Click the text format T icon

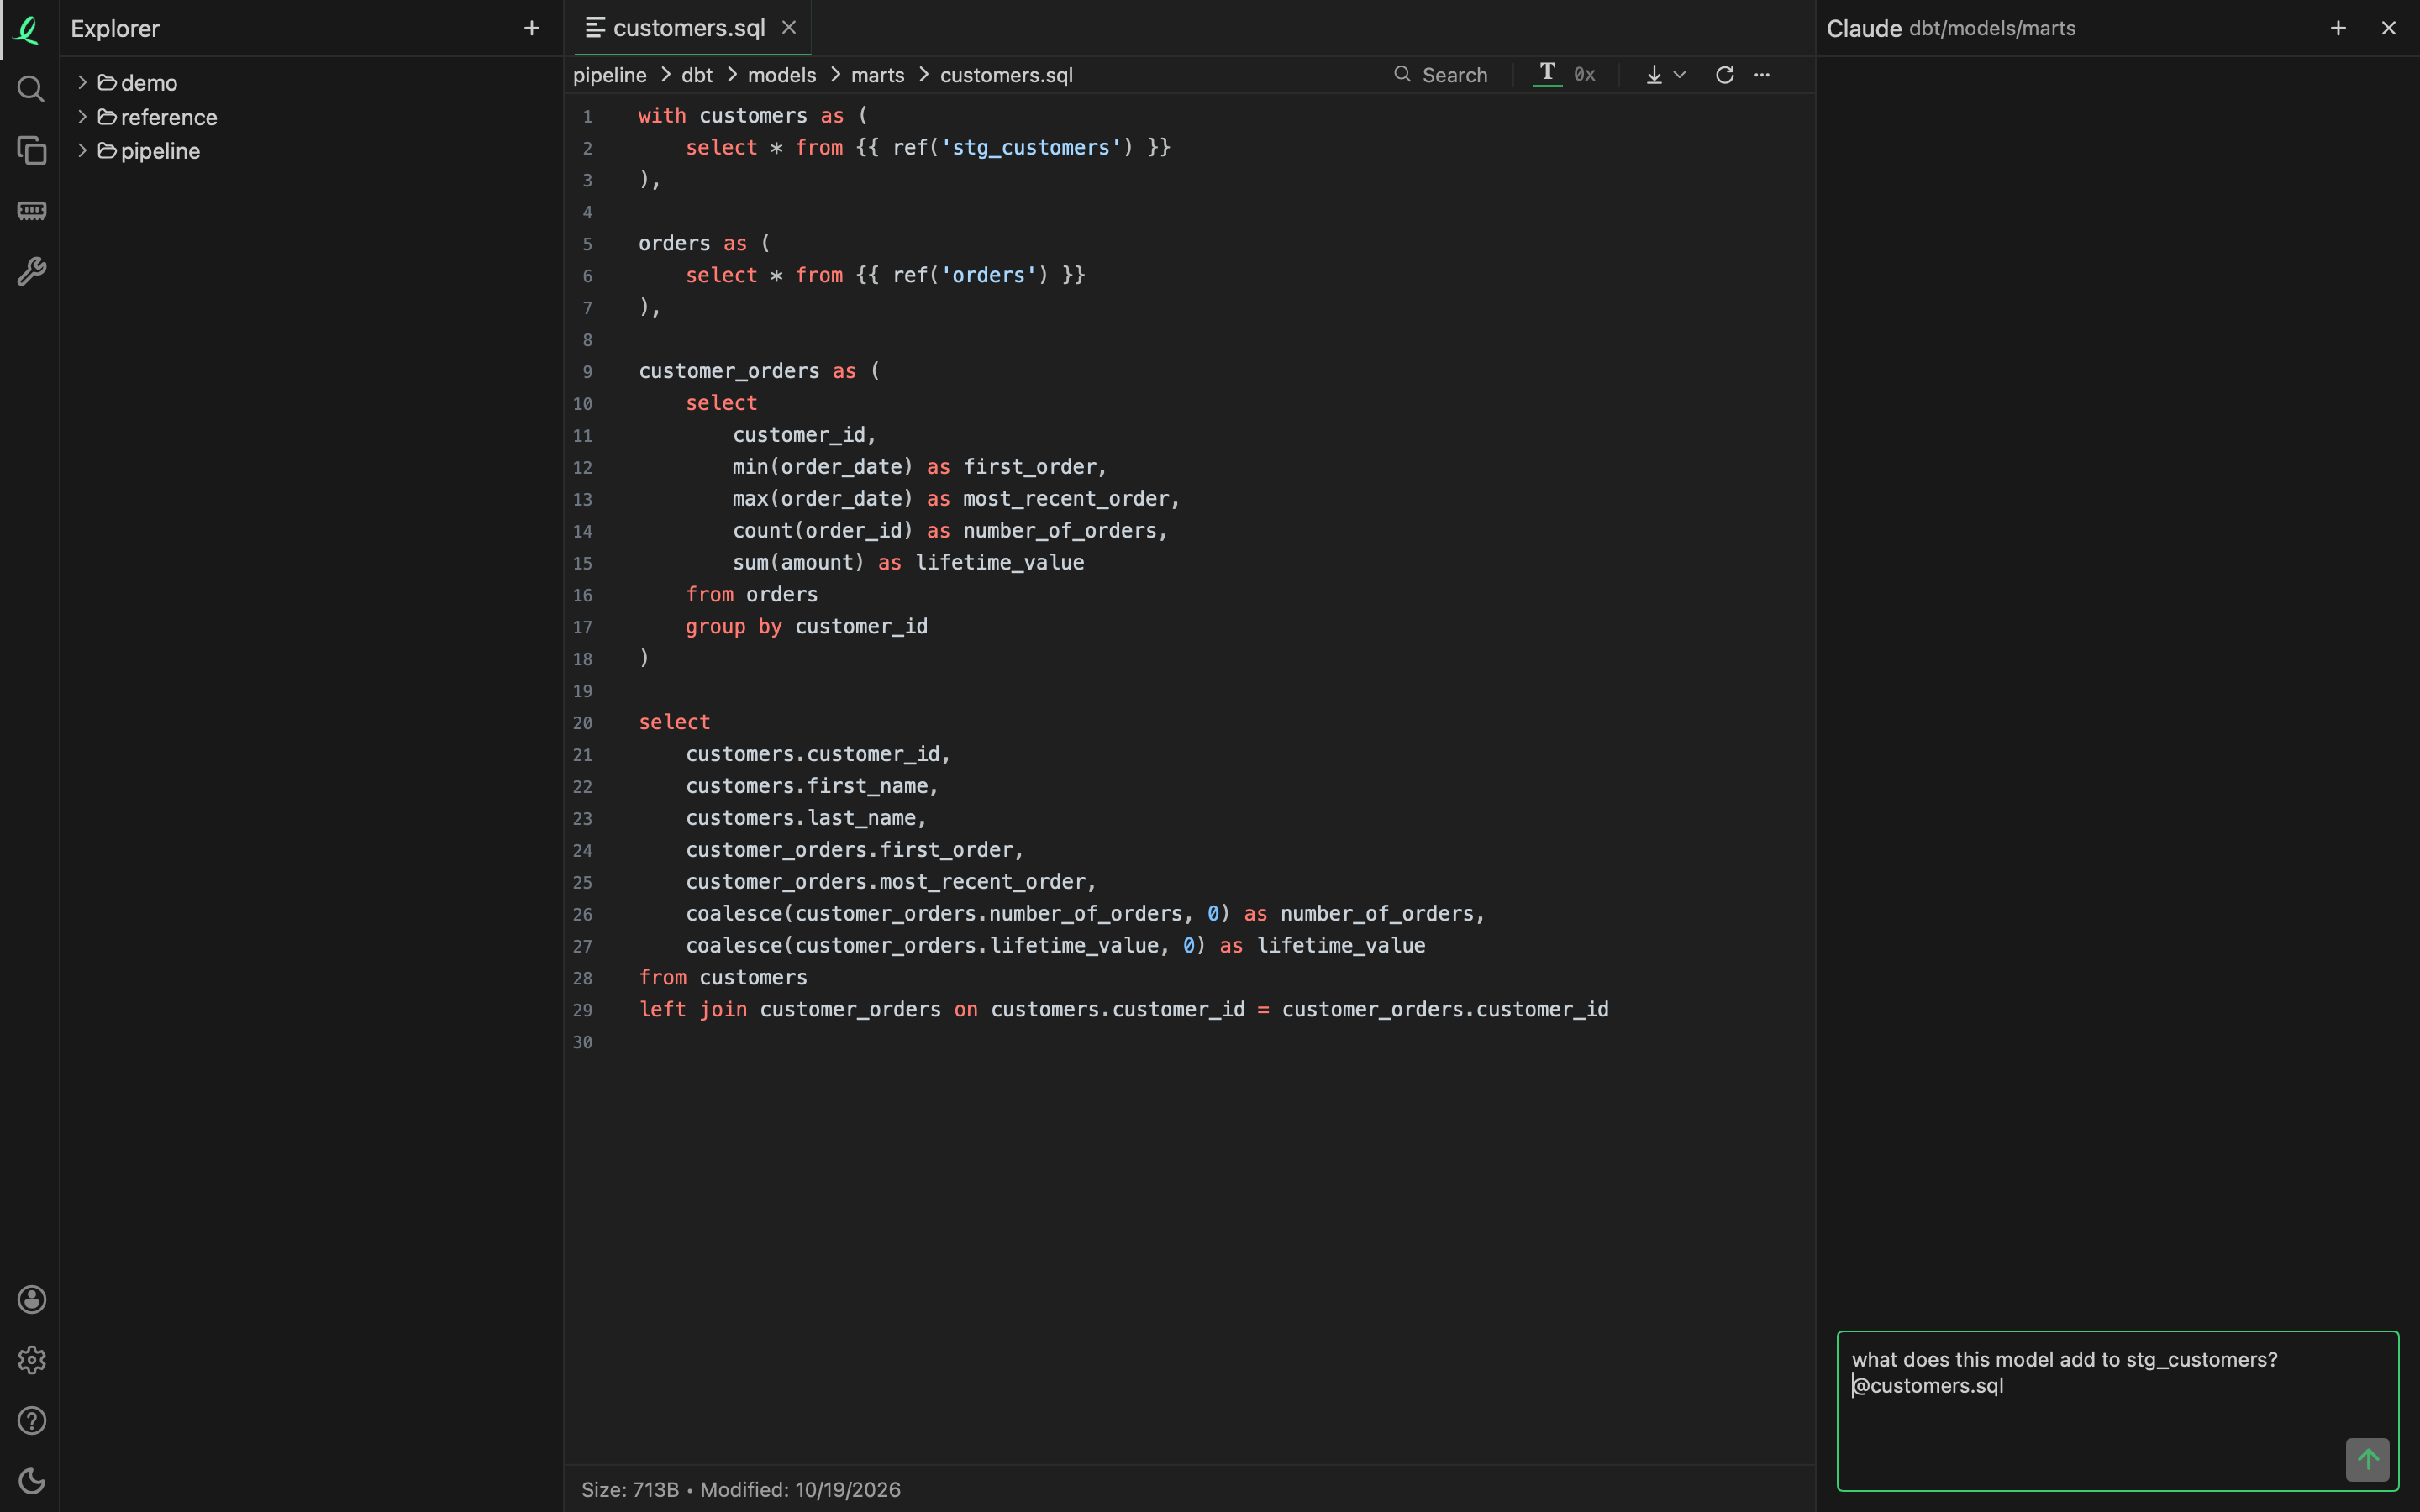(x=1547, y=73)
